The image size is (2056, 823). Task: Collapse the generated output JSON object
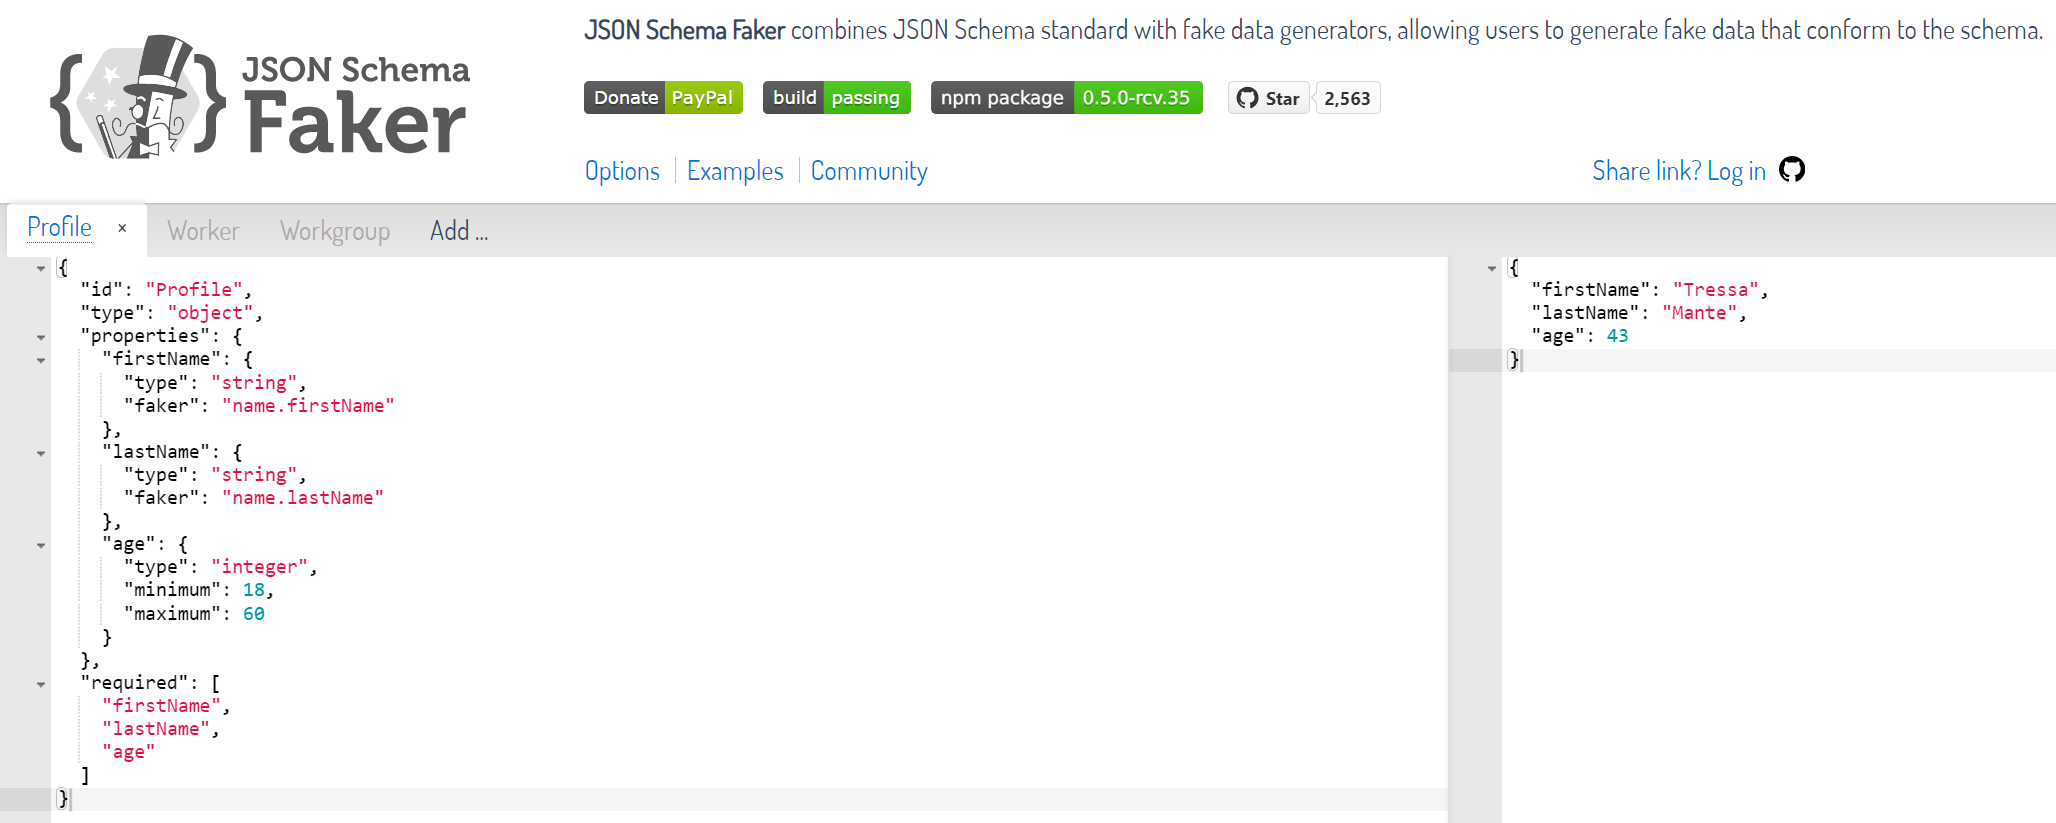pyautogui.click(x=1492, y=268)
